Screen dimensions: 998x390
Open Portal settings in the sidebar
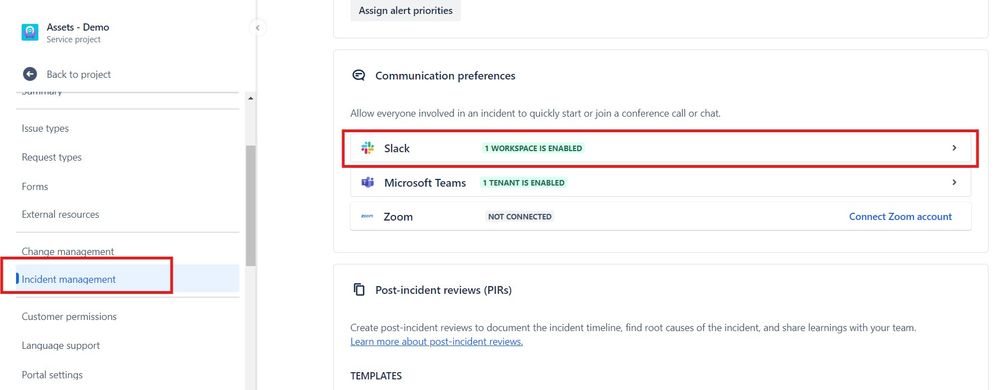52,375
